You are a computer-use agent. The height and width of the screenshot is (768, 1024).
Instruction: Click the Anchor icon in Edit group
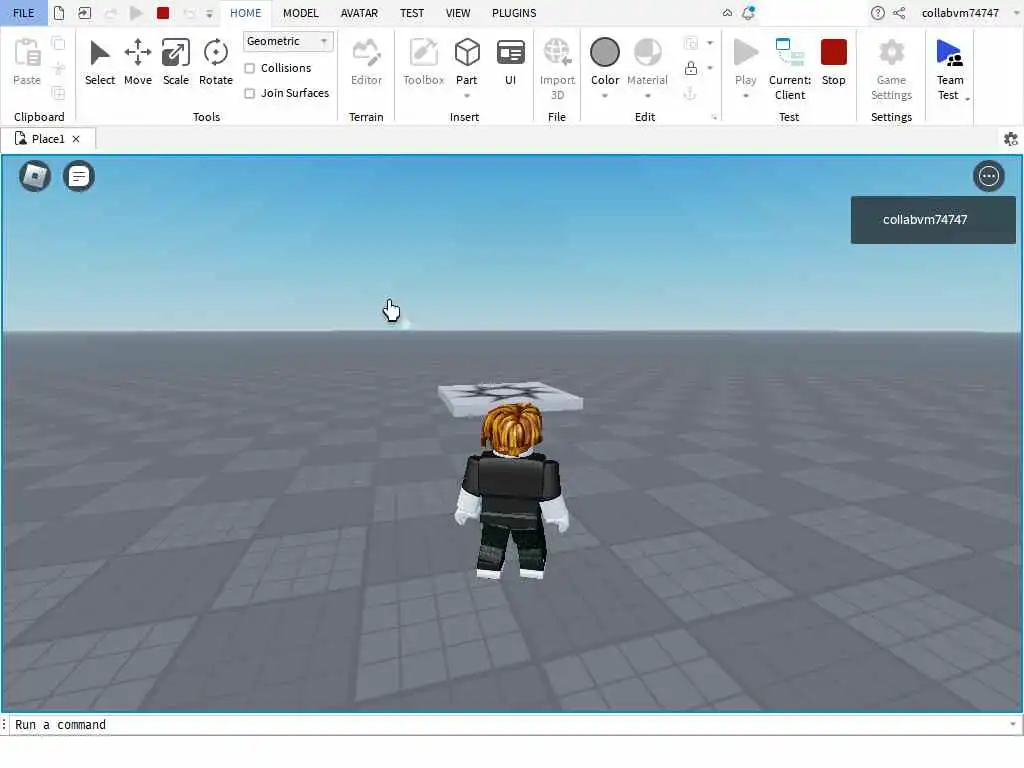[690, 94]
